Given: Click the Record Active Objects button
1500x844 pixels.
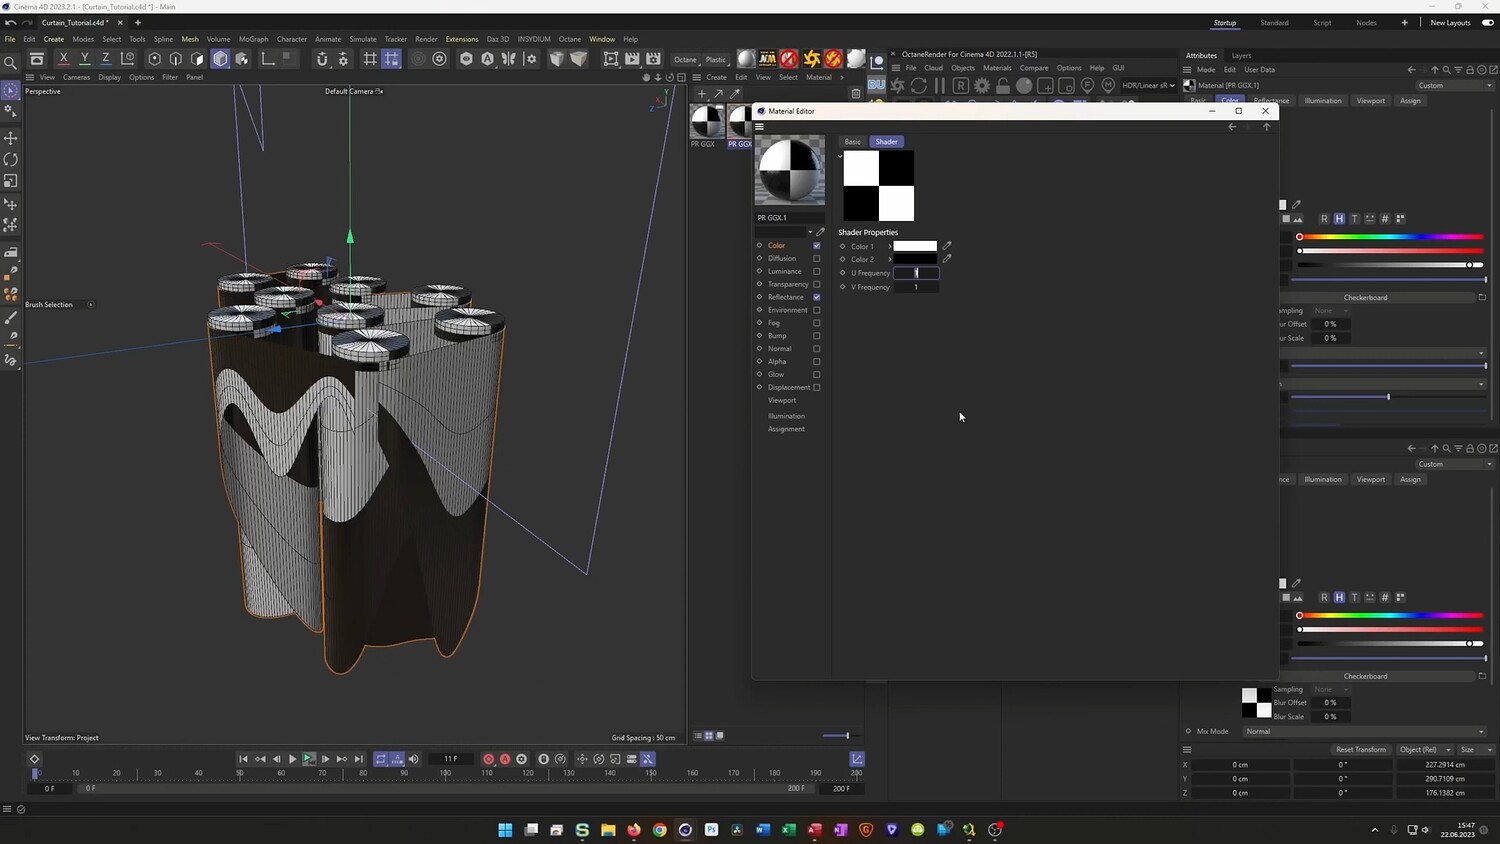Looking at the screenshot, I should [489, 759].
